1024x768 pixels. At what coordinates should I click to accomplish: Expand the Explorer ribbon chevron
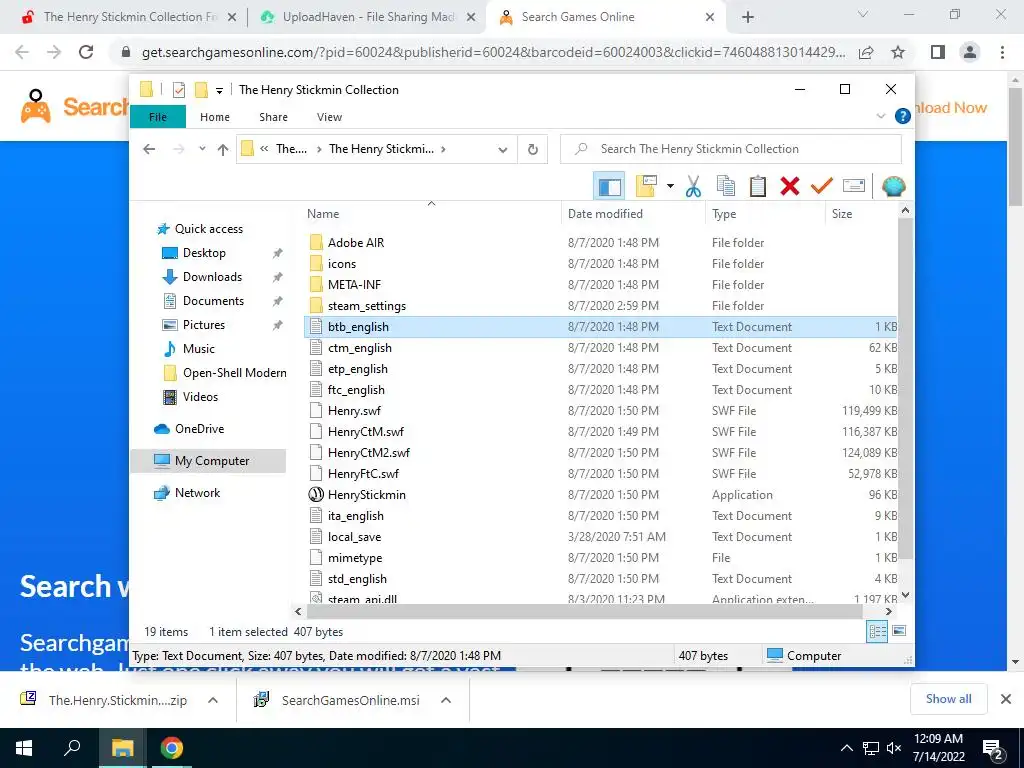[x=880, y=116]
